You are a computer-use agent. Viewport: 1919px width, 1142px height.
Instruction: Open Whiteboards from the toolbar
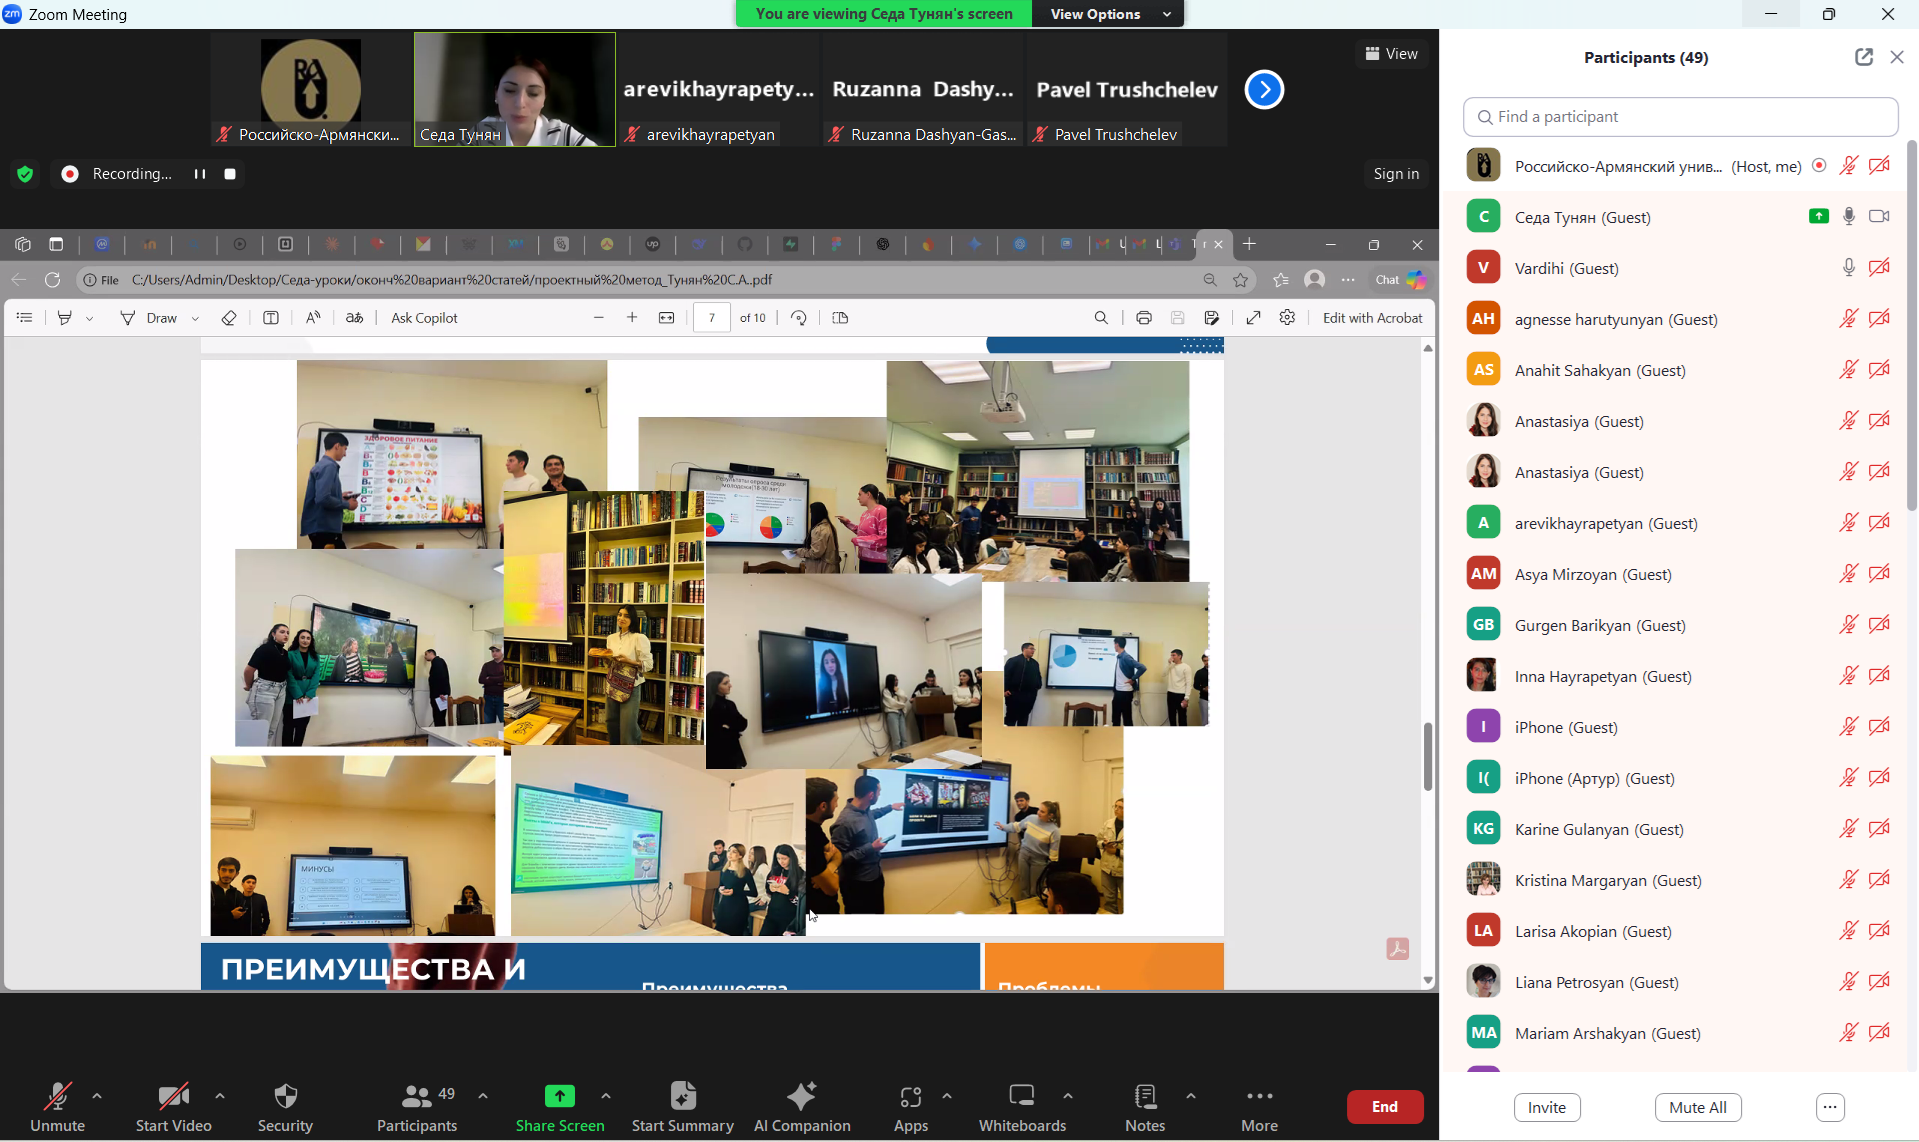[x=1021, y=1098]
